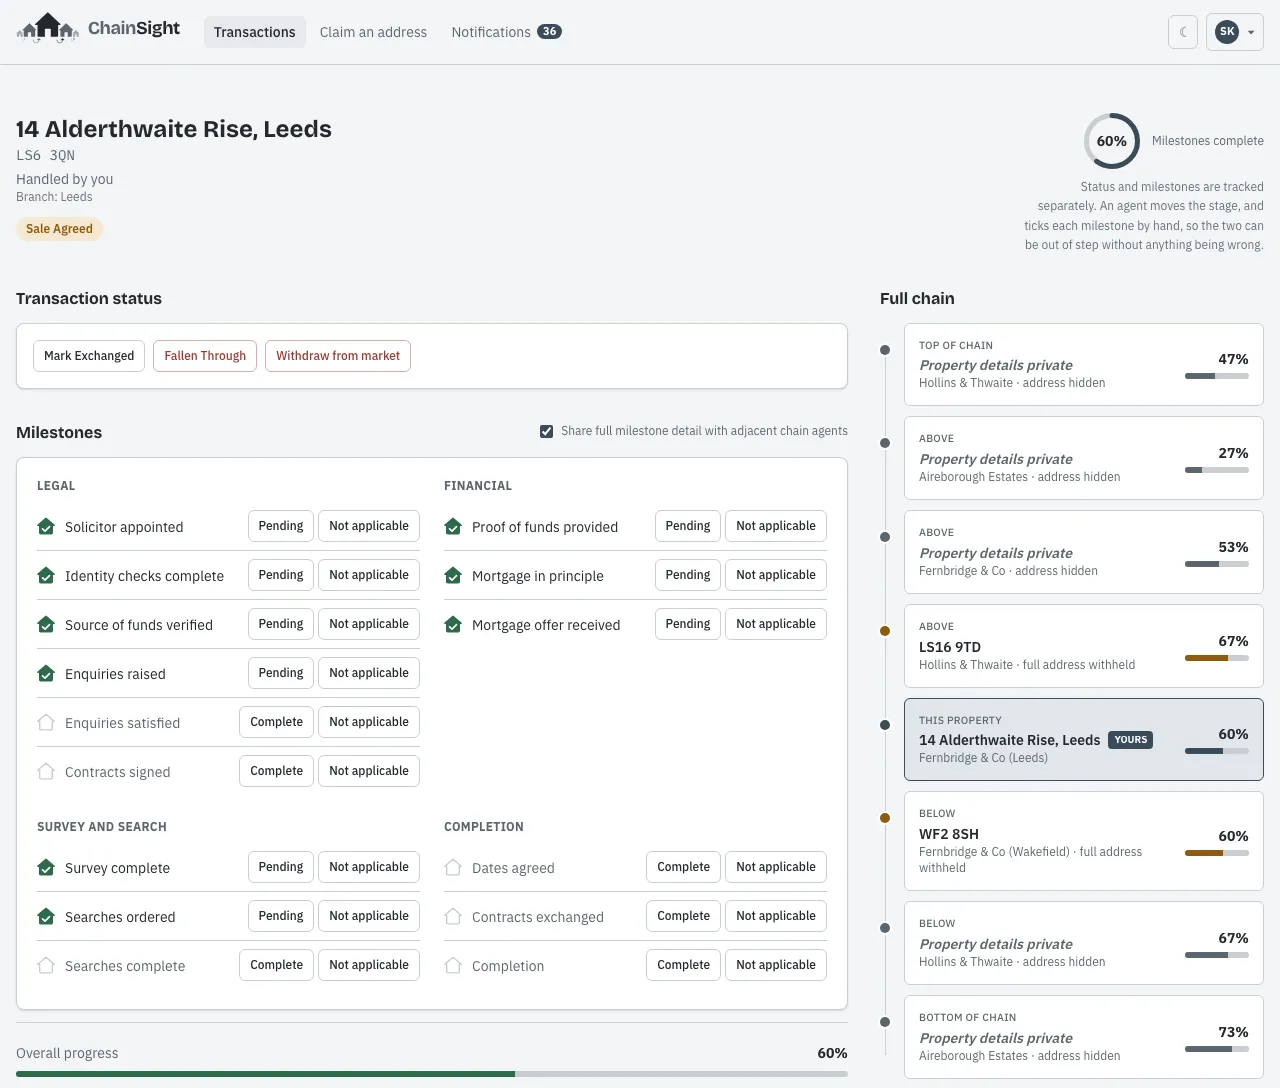Click the Identity checks complete house icon
This screenshot has width=1280, height=1088.
tap(46, 576)
